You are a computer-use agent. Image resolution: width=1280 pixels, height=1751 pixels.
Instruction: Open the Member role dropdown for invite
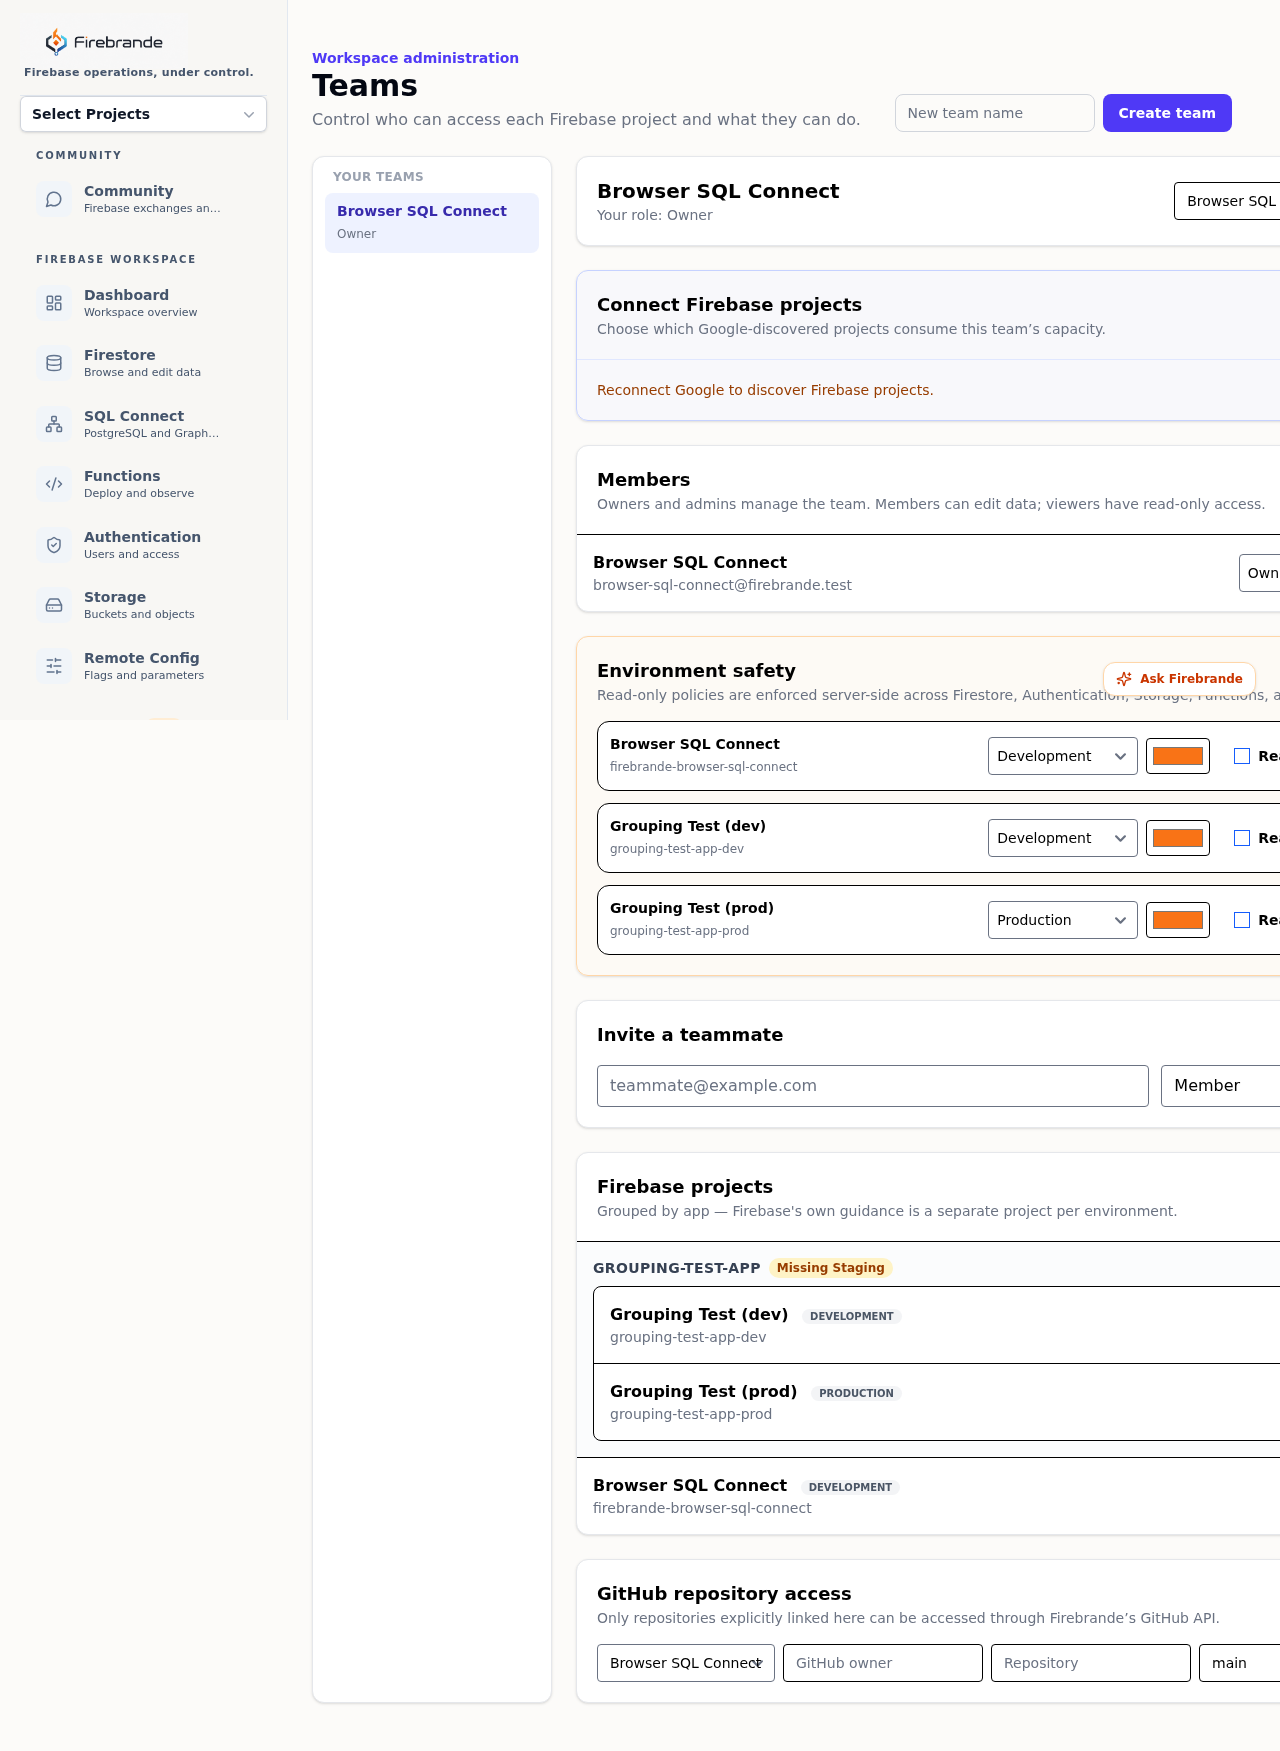[x=1220, y=1086]
